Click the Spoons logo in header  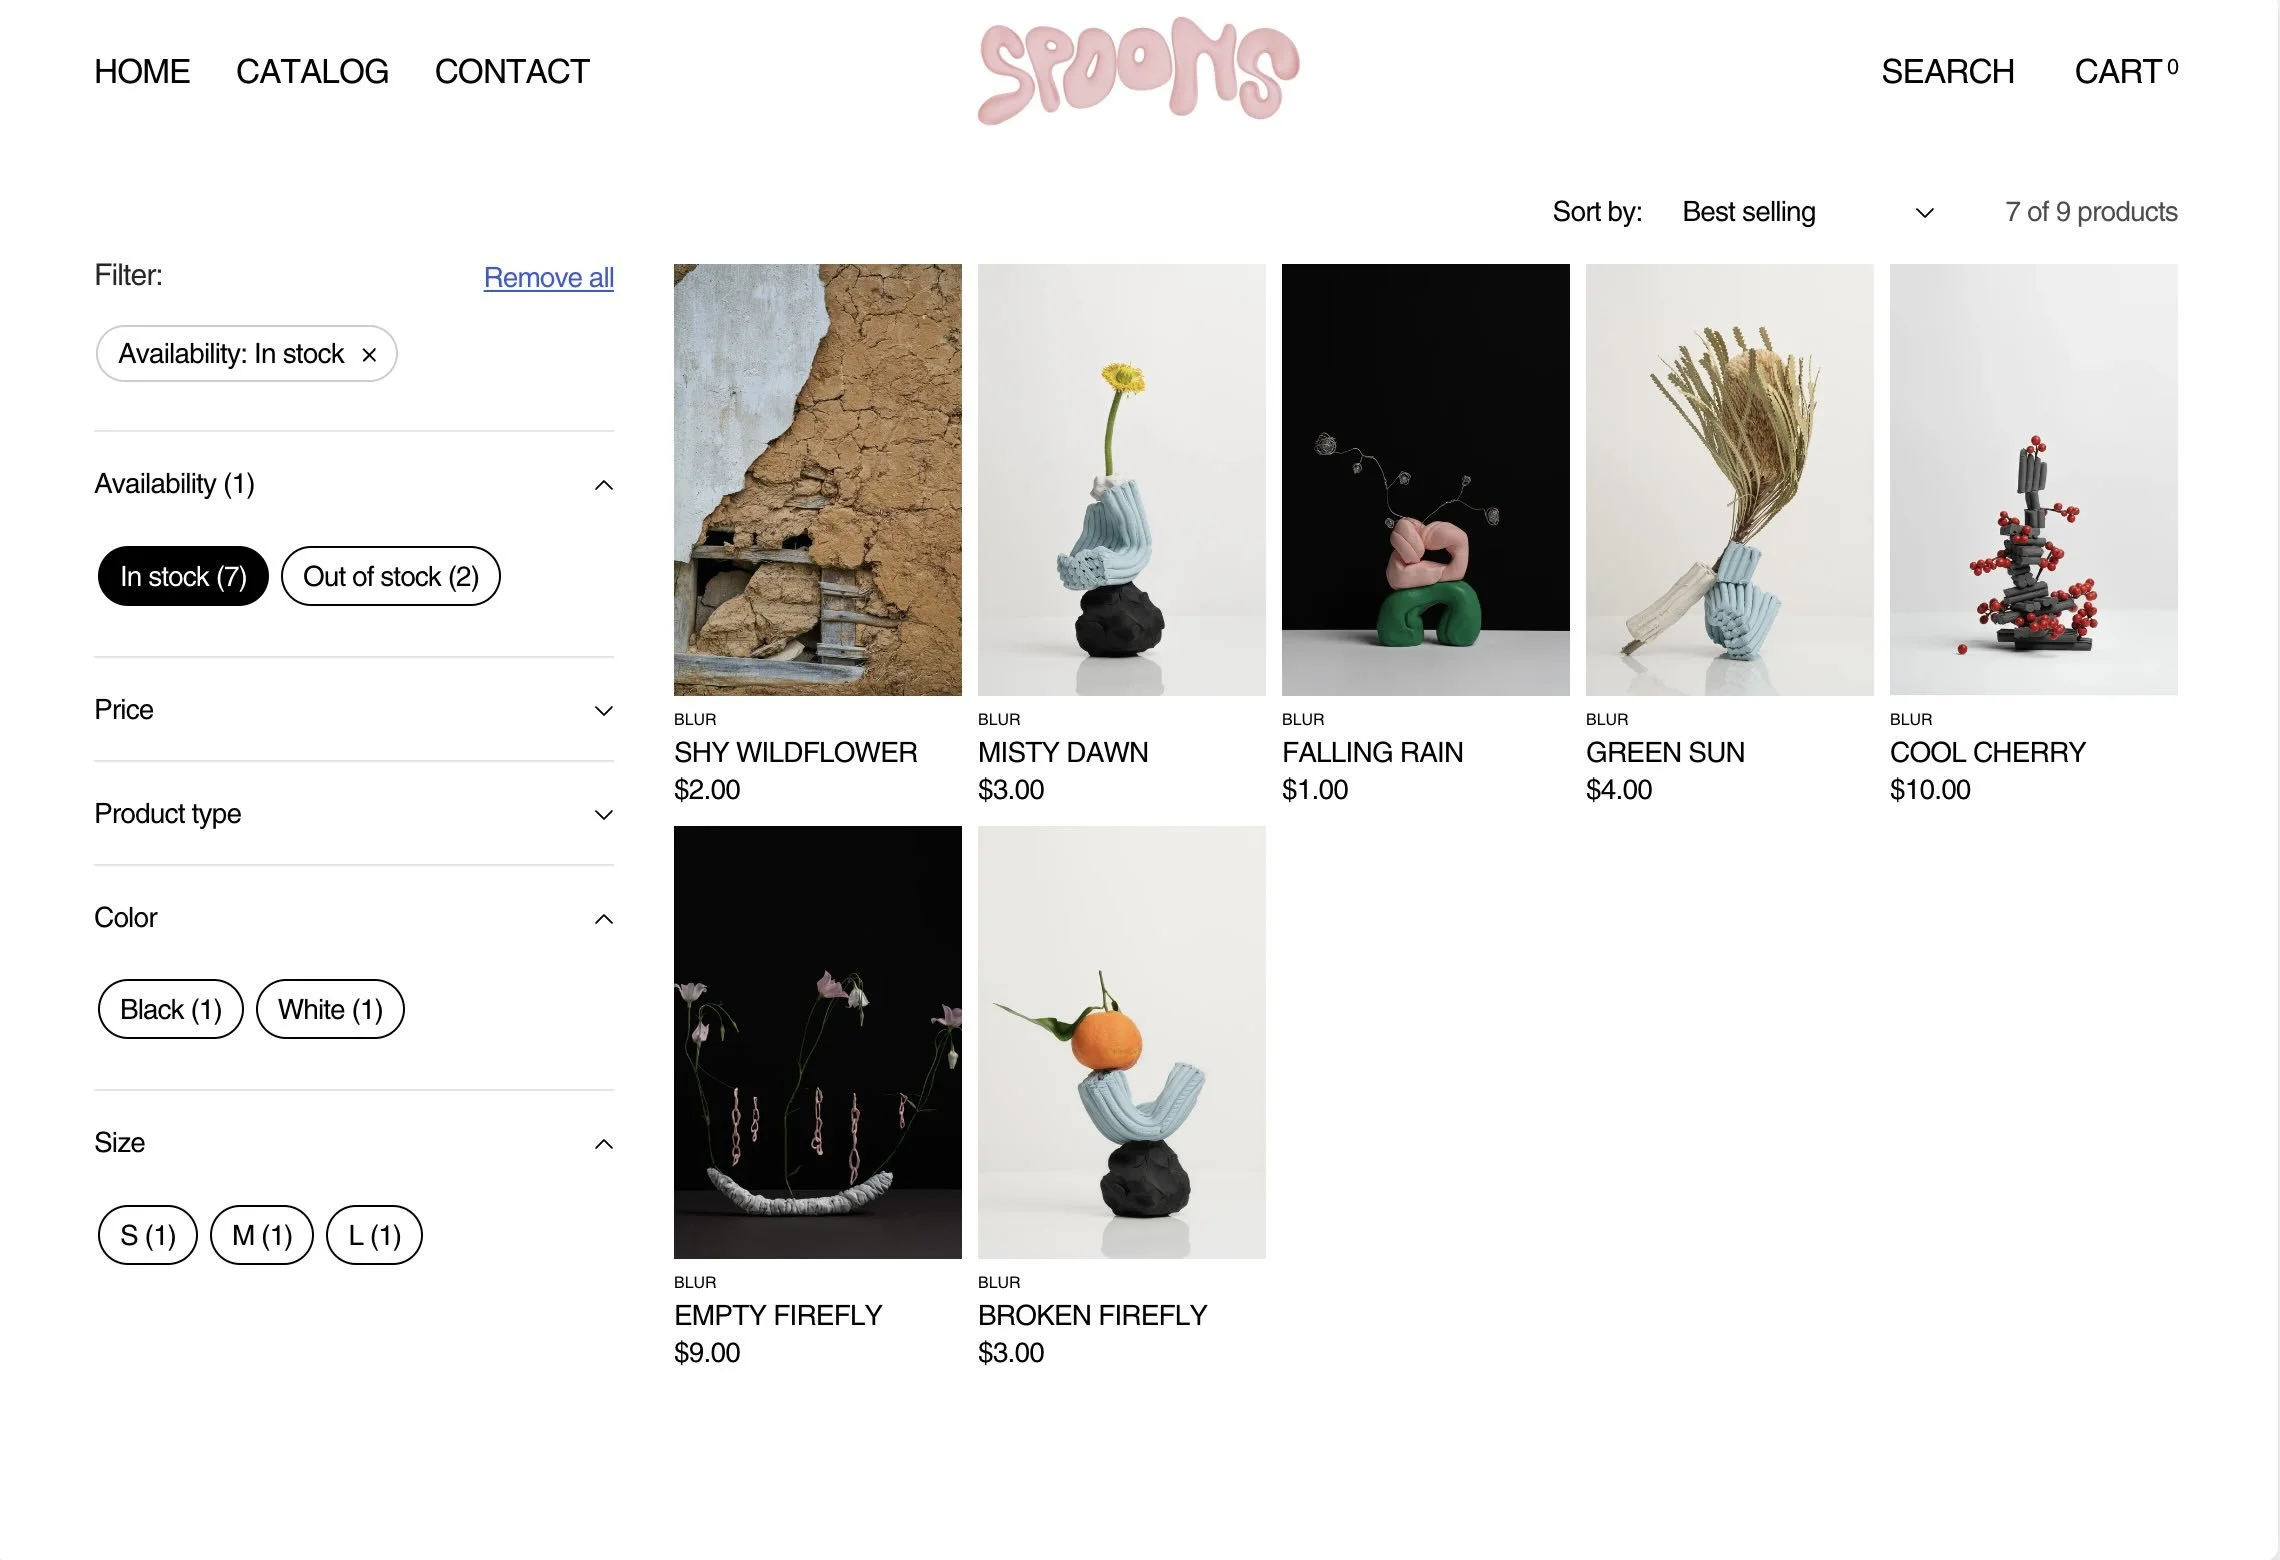pyautogui.click(x=1139, y=71)
